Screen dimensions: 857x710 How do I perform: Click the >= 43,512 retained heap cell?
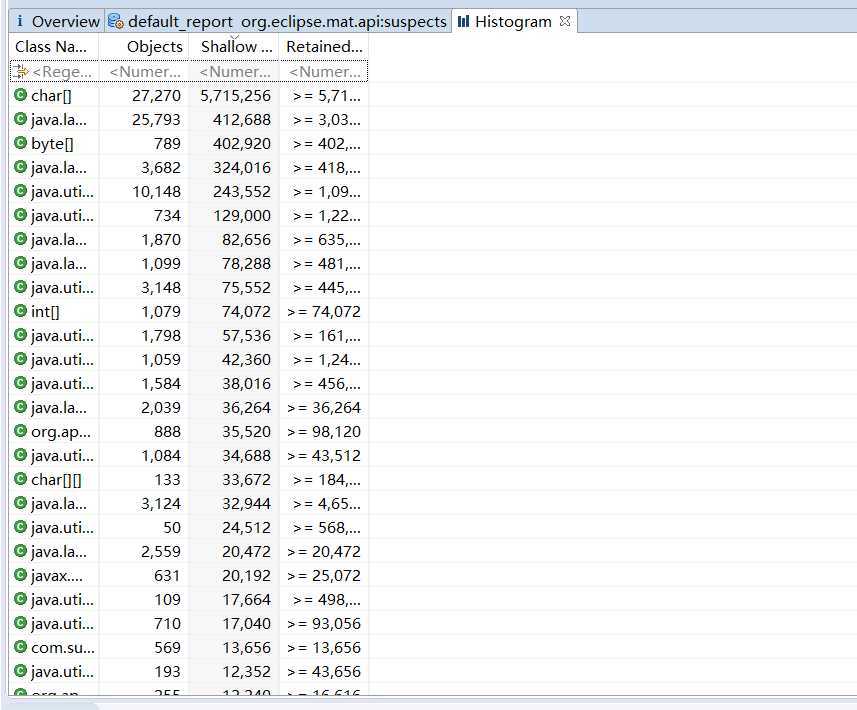324,456
